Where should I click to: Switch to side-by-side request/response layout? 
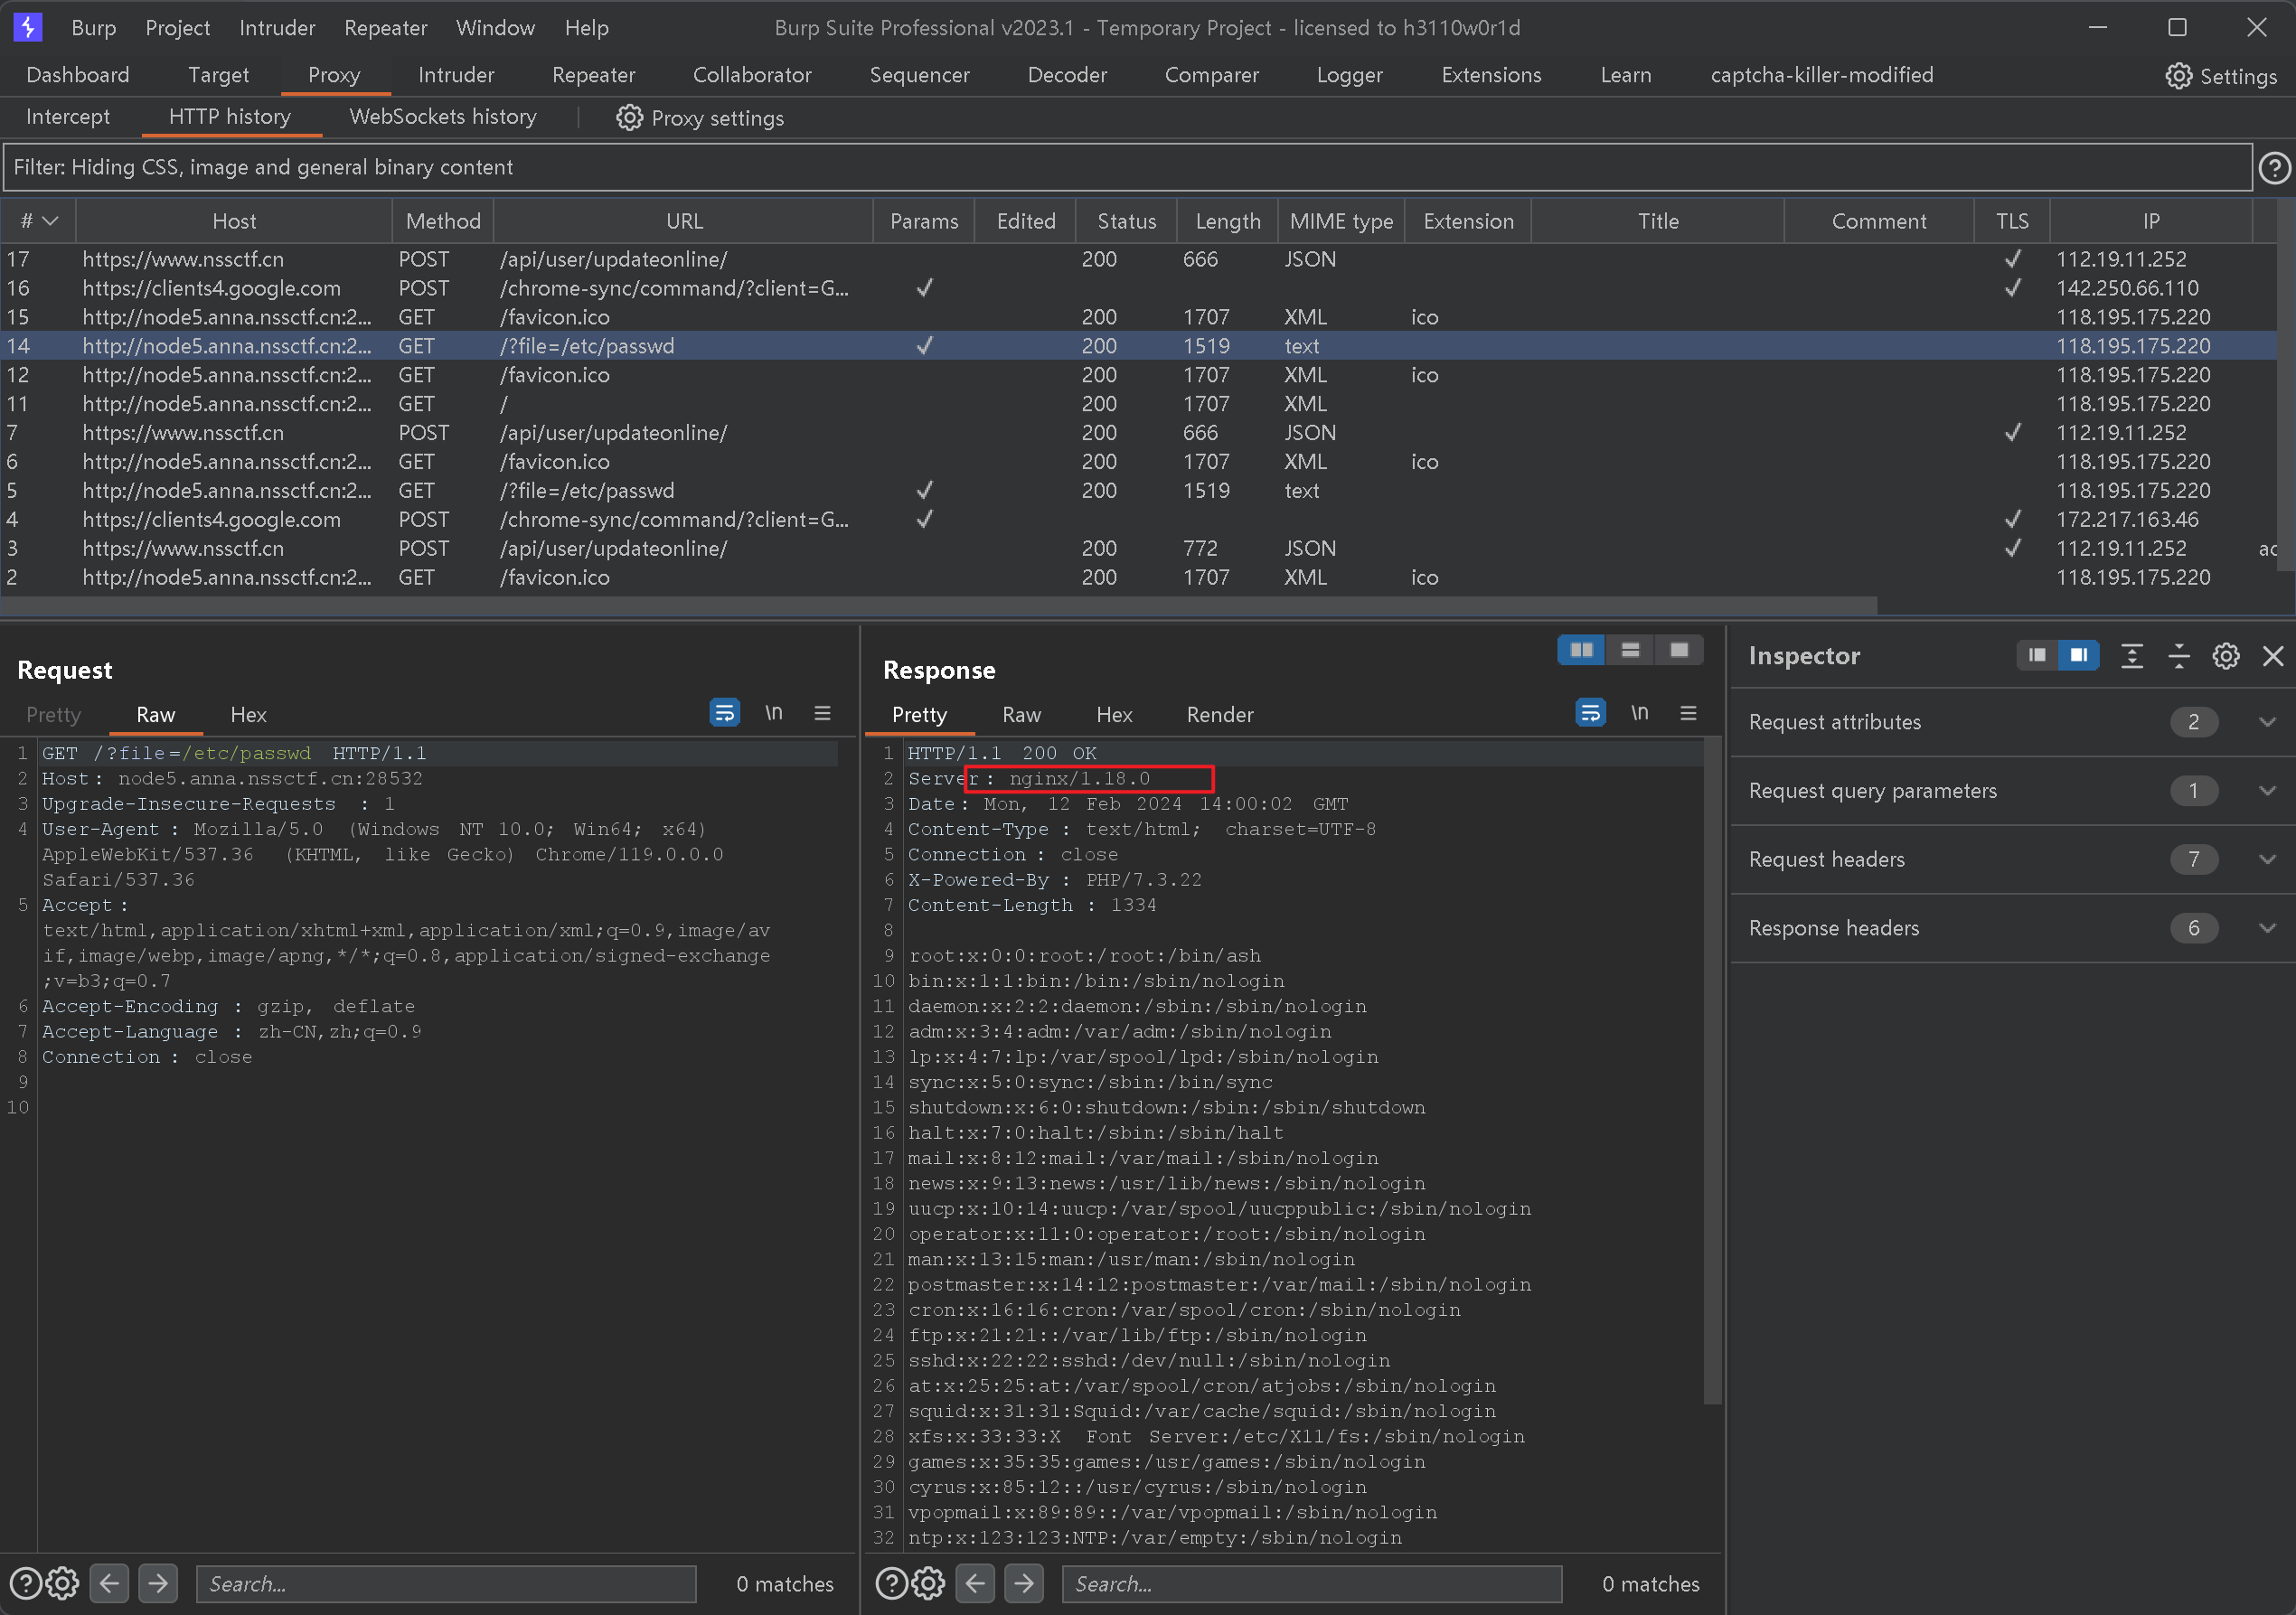point(1581,650)
